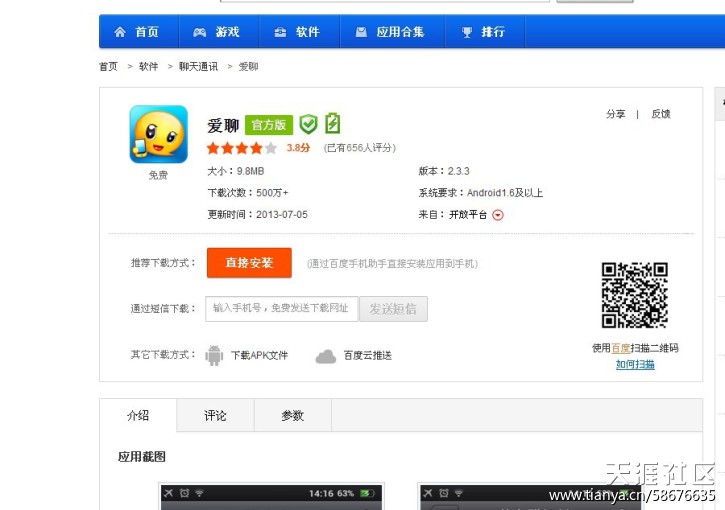Open the second app screenshot thumbnail
Image resolution: width=725 pixels, height=510 pixels.
click(x=530, y=497)
